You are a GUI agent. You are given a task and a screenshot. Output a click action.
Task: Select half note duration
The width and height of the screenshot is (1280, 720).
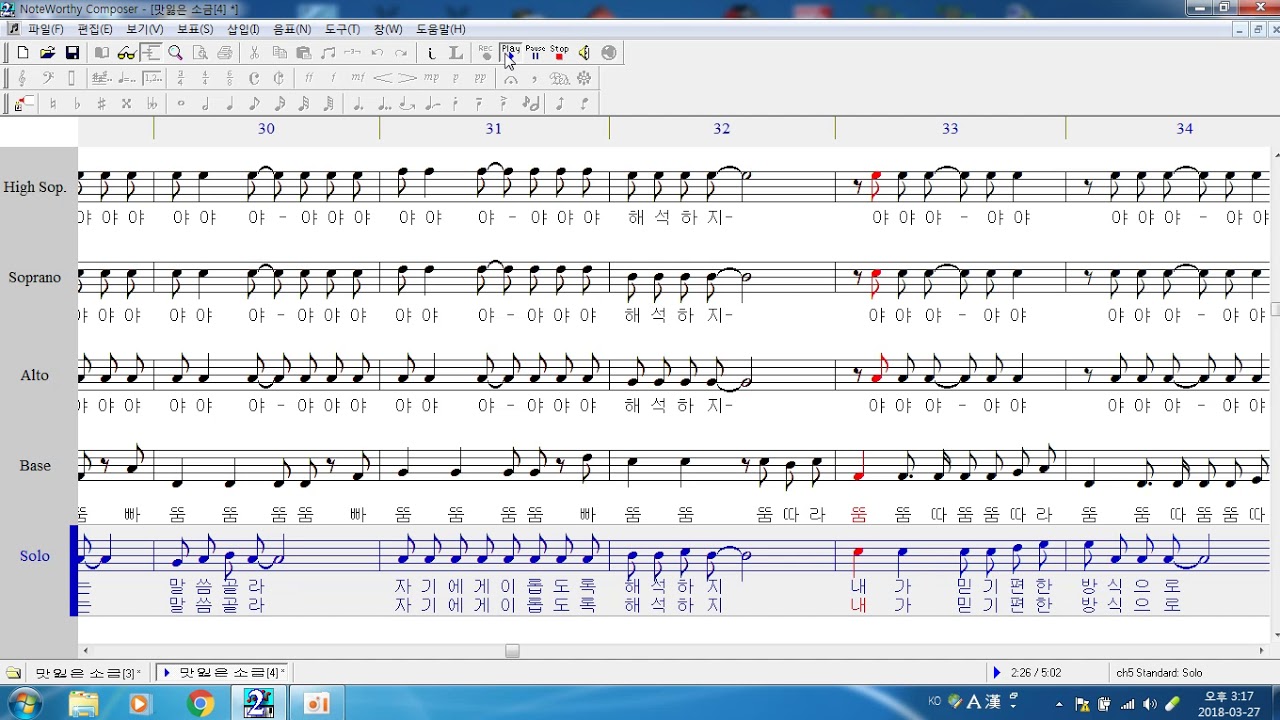coord(205,104)
